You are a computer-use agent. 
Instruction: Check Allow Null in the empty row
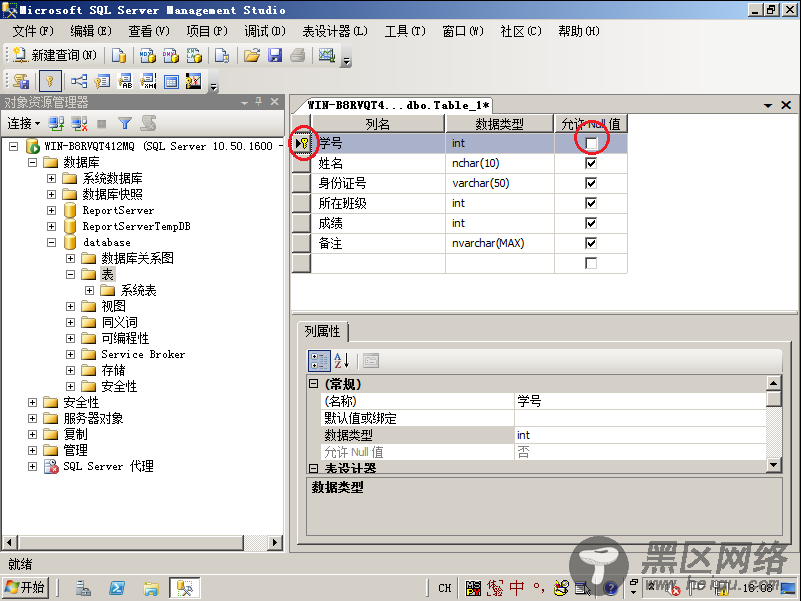(x=591, y=263)
